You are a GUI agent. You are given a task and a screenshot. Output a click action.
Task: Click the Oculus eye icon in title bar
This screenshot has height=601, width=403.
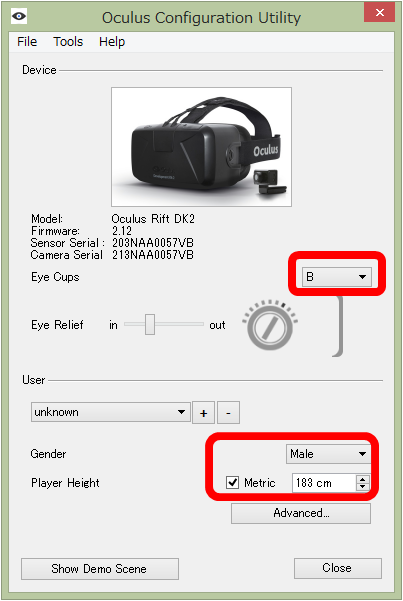19,16
